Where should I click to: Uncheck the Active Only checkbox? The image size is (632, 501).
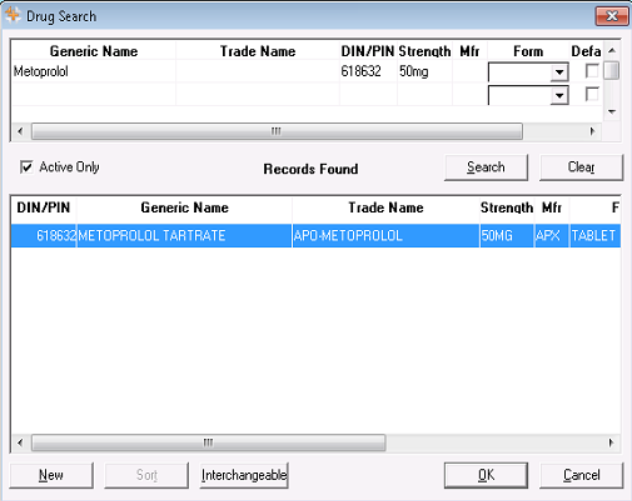(27, 167)
